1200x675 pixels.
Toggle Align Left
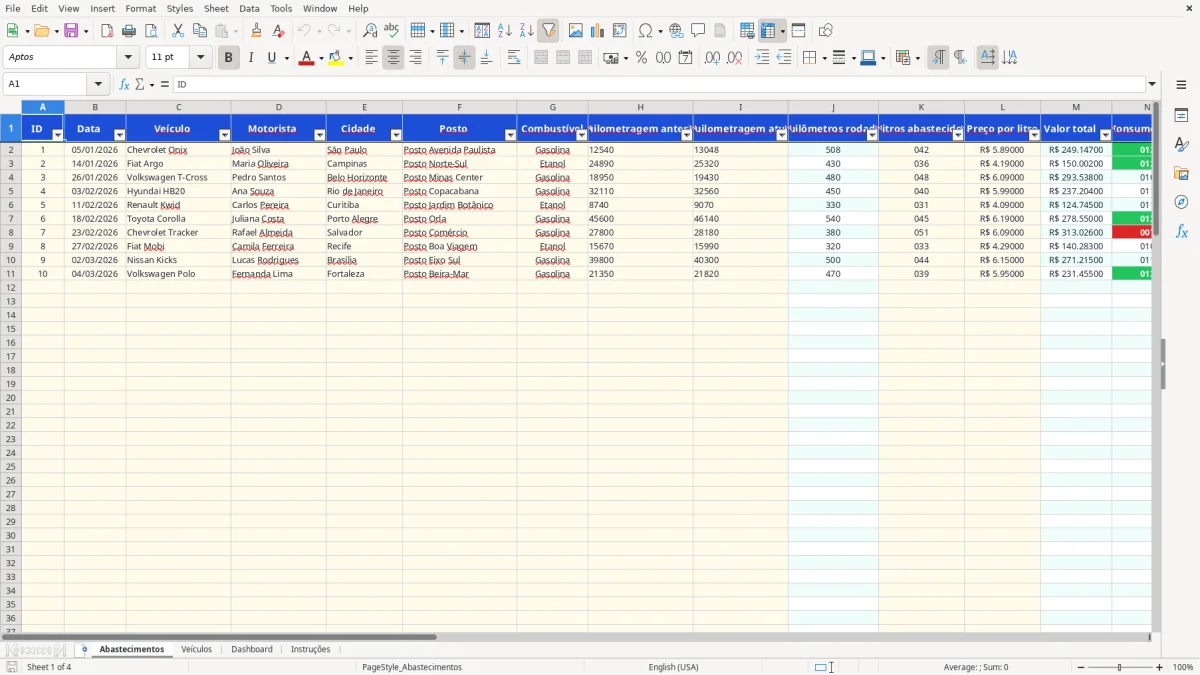[x=371, y=58]
